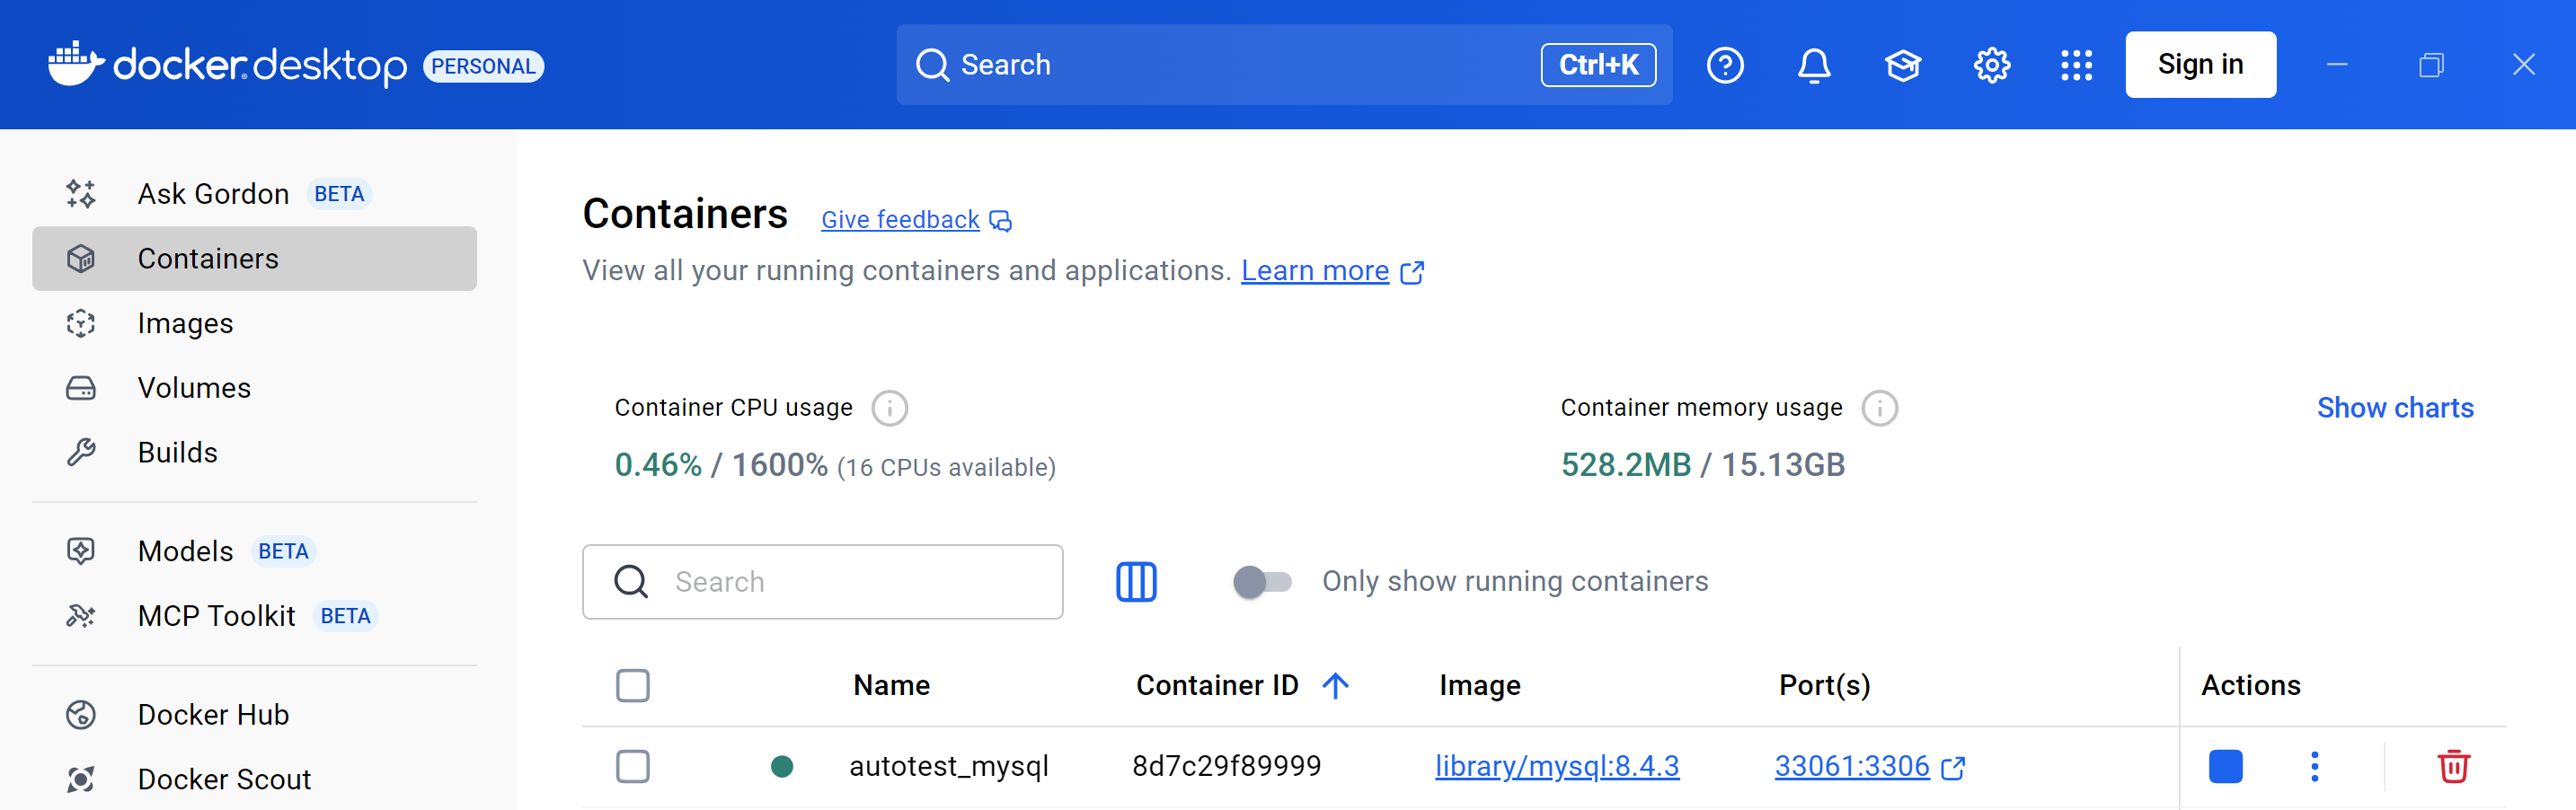Screen dimensions: 2576x810
Task: Click container name autotest_mysql
Action: click(x=949, y=766)
